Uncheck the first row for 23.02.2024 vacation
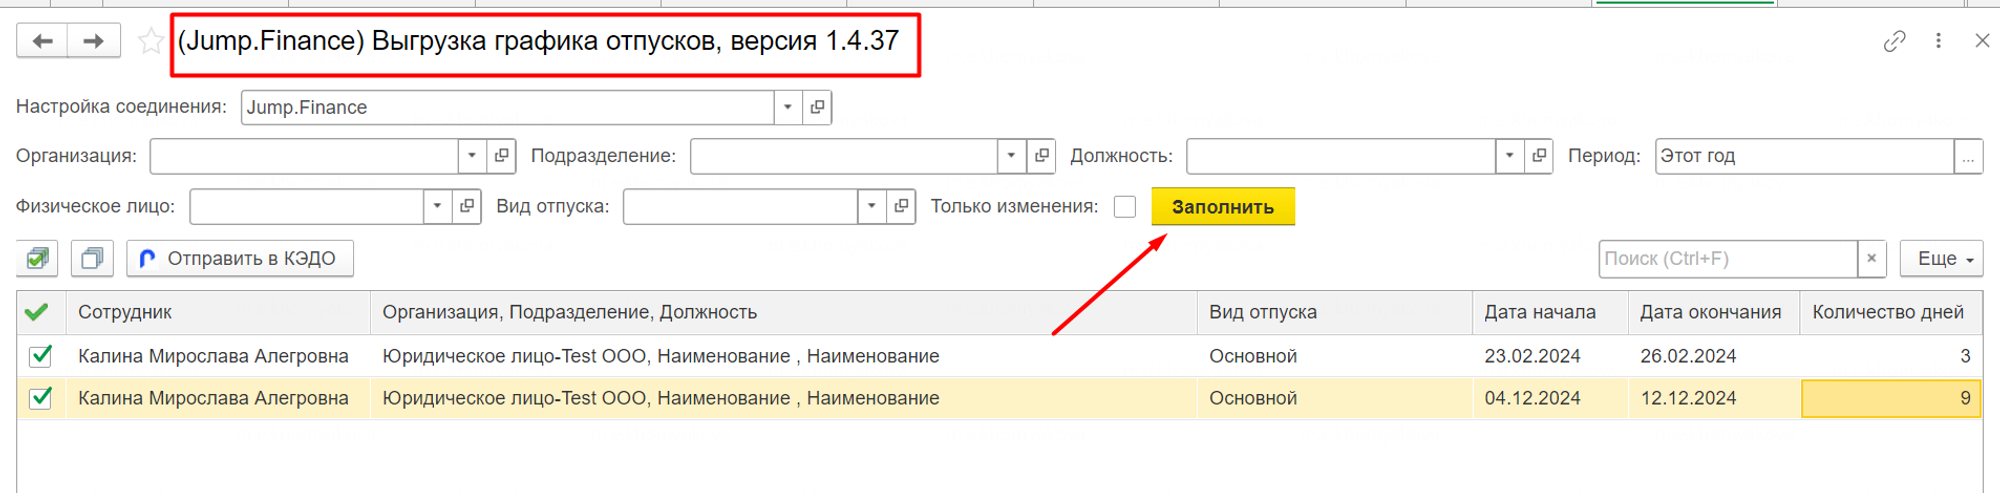 click(x=41, y=356)
